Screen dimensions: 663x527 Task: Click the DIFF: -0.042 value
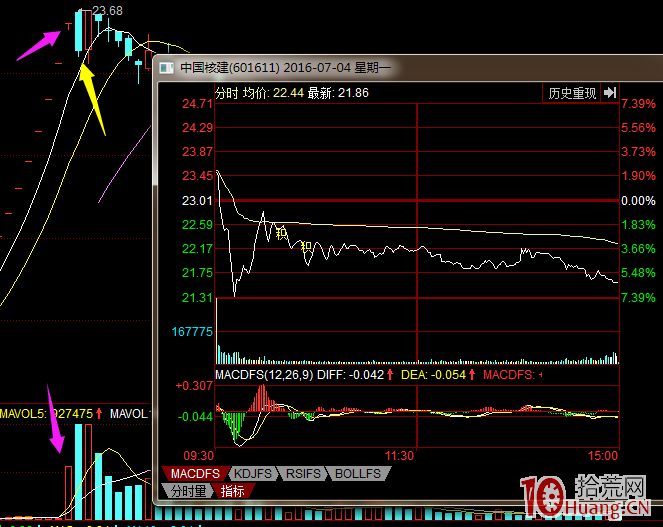[x=351, y=375]
